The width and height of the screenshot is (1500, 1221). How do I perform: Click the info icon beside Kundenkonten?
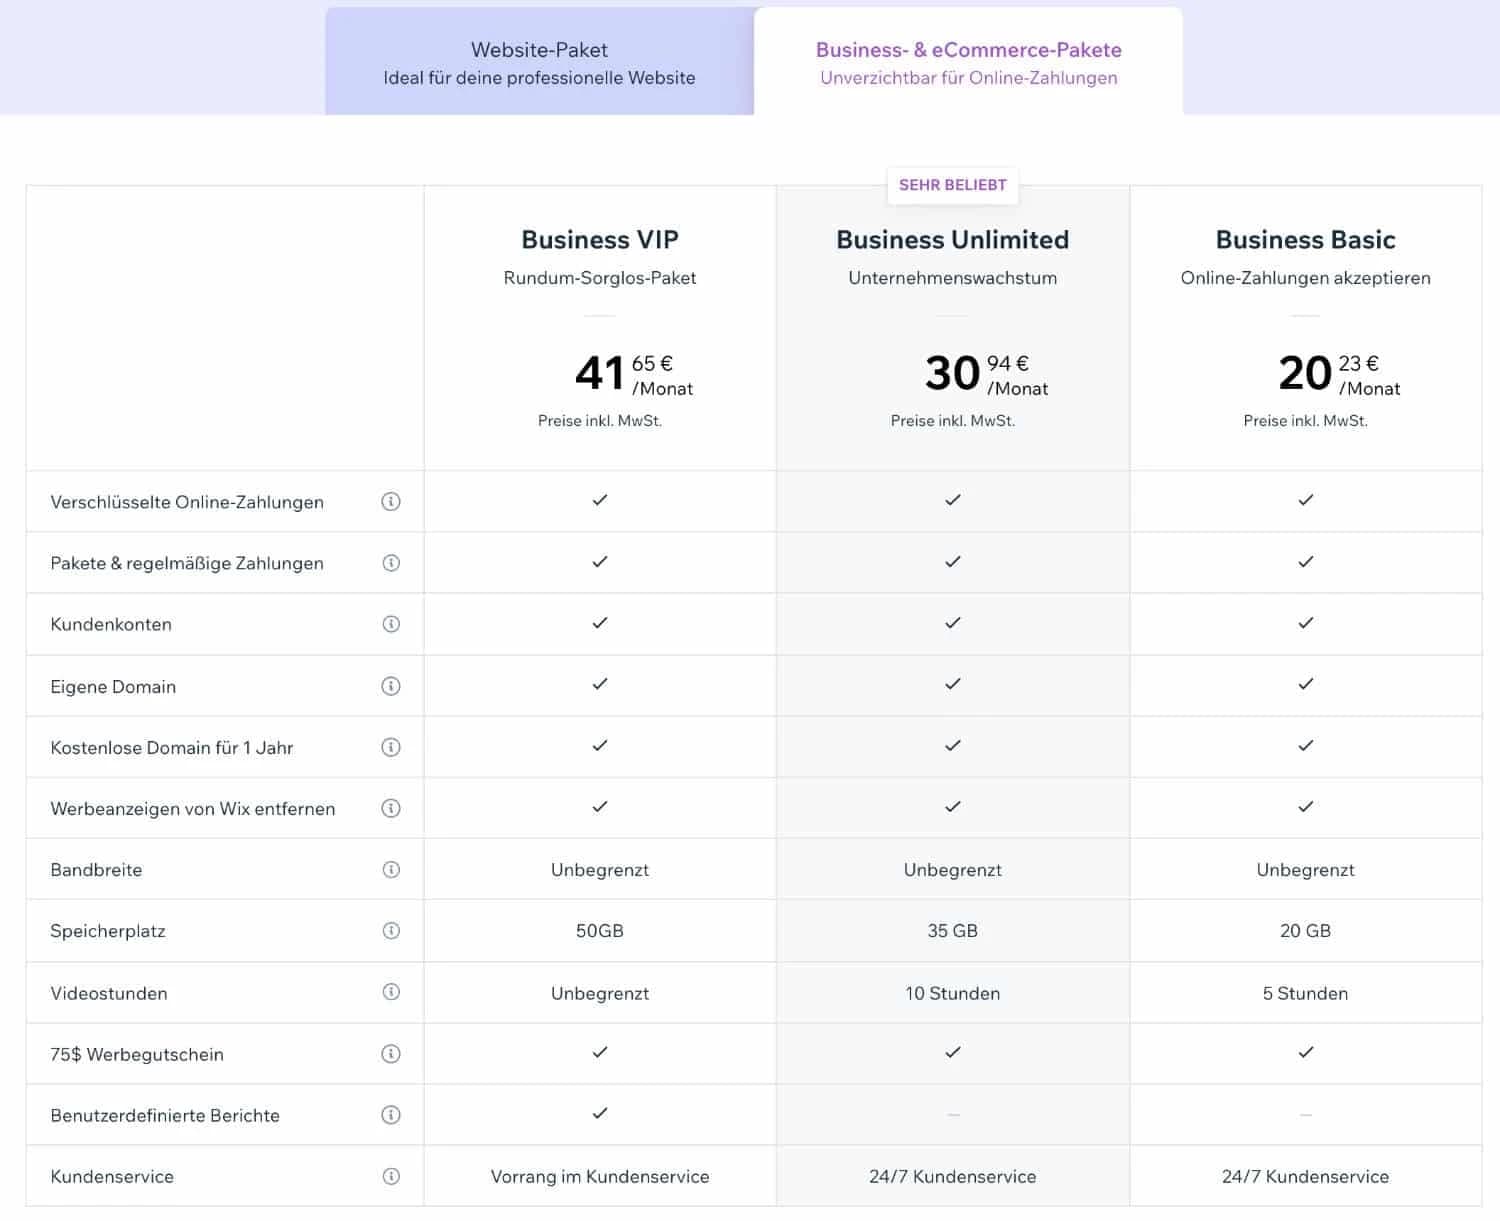[391, 624]
